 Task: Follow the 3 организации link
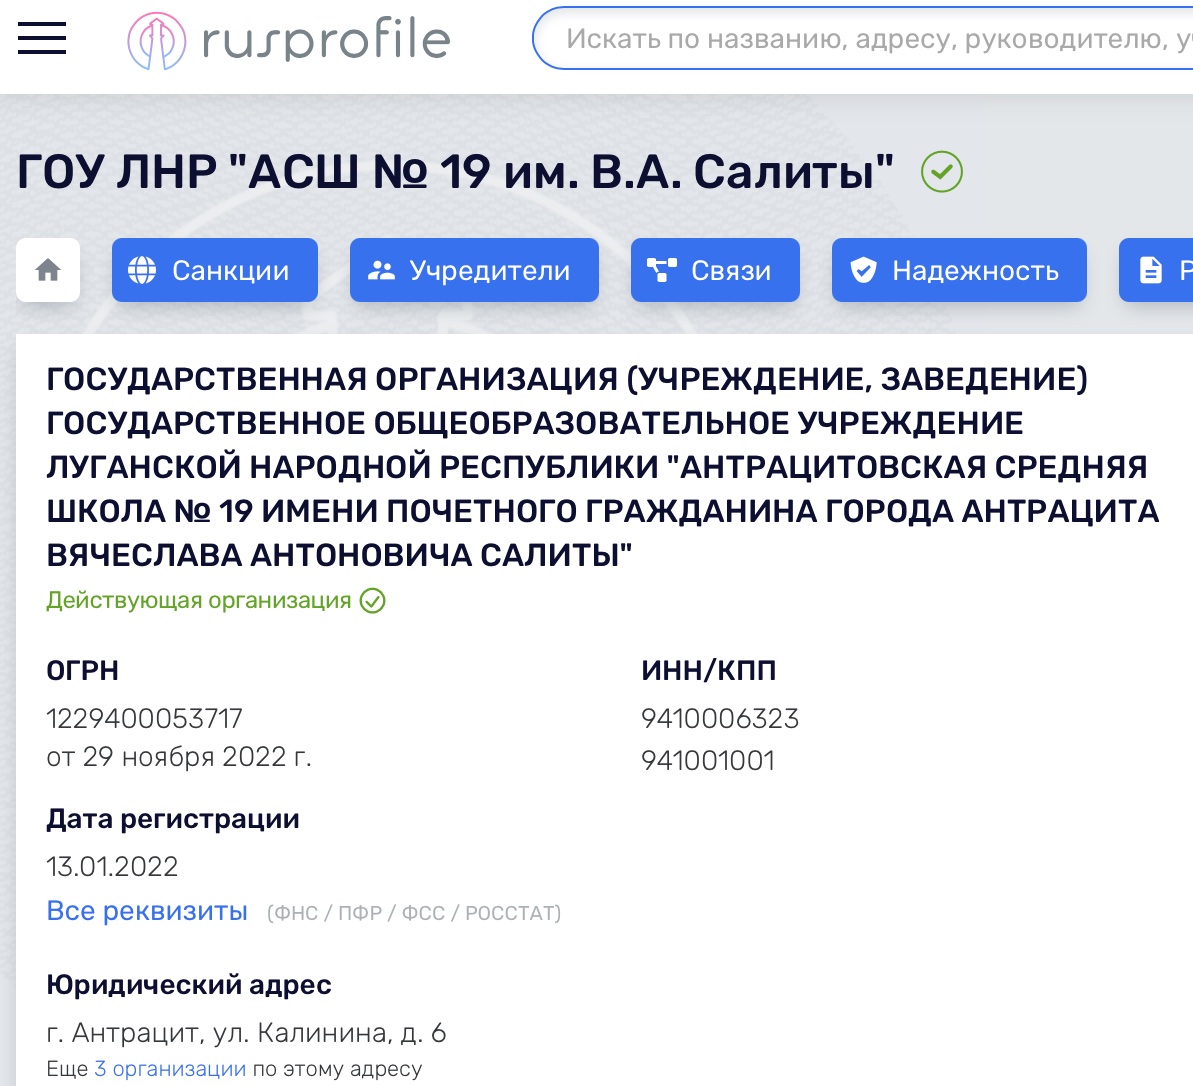coord(170,1068)
